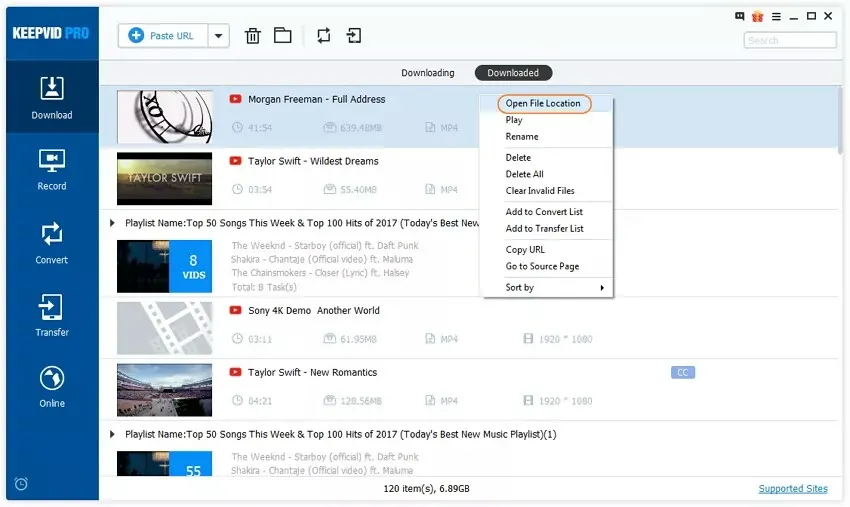The image size is (850, 507).
Task: Select Add to Transfer List
Action: (x=548, y=229)
